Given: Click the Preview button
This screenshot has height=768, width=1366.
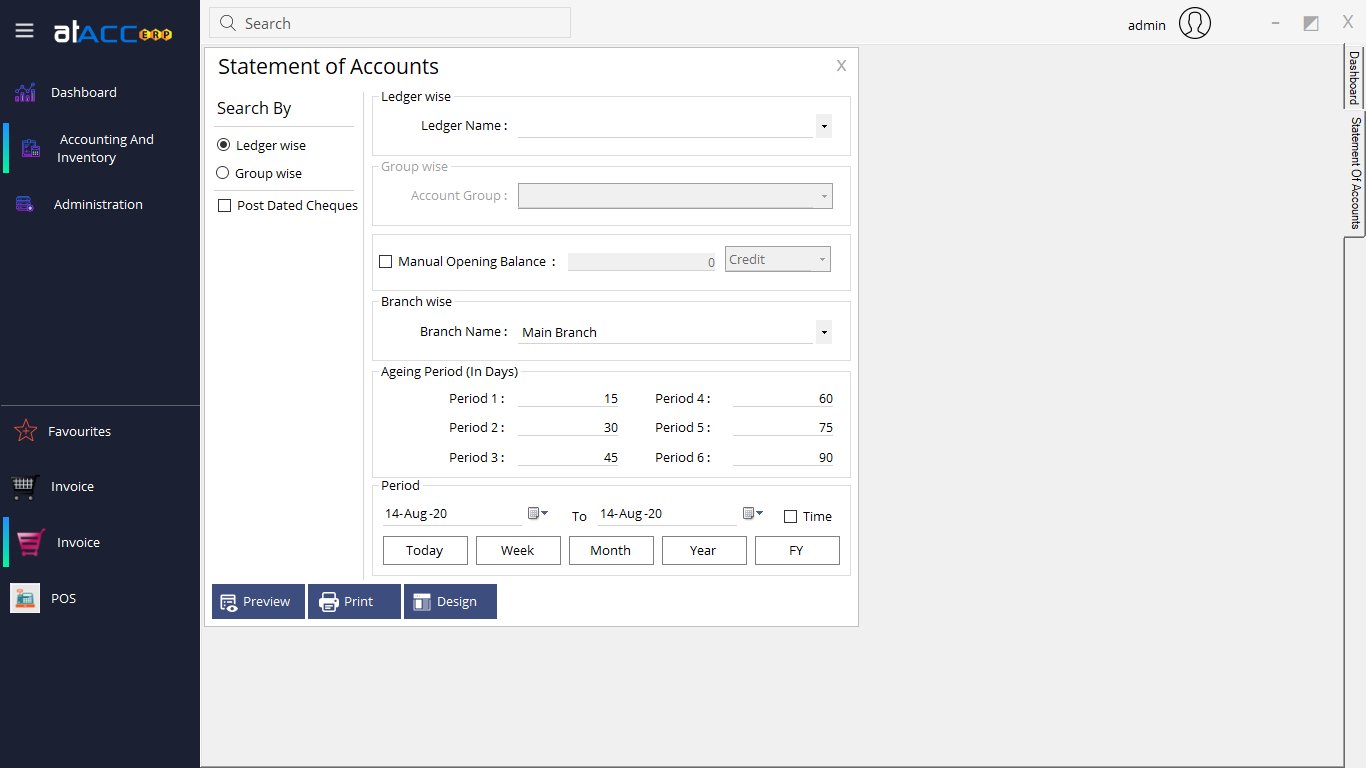Looking at the screenshot, I should click(x=257, y=601).
